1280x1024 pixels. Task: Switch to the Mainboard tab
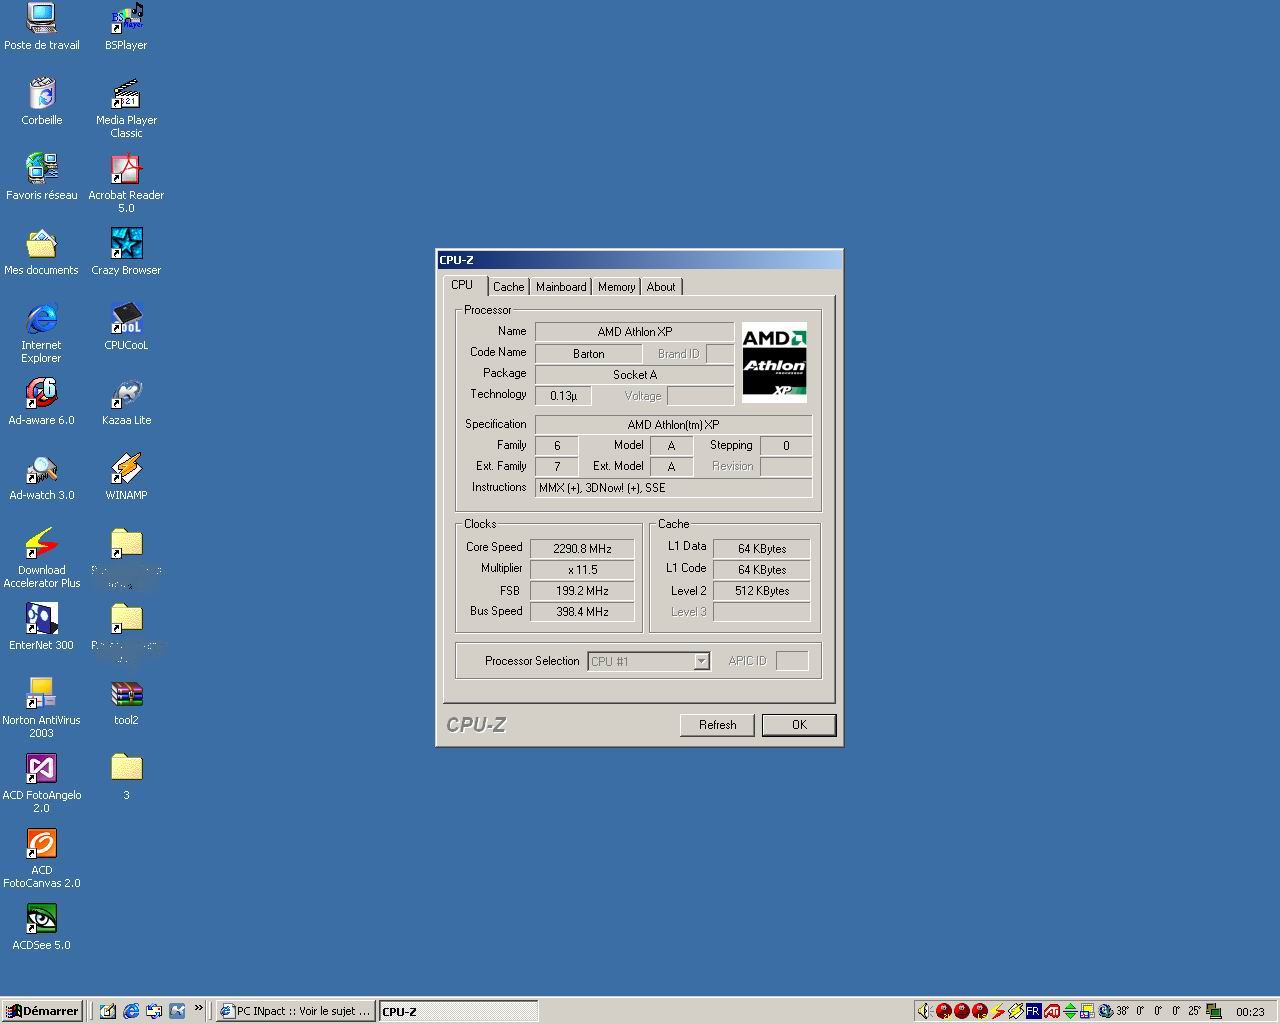[561, 287]
